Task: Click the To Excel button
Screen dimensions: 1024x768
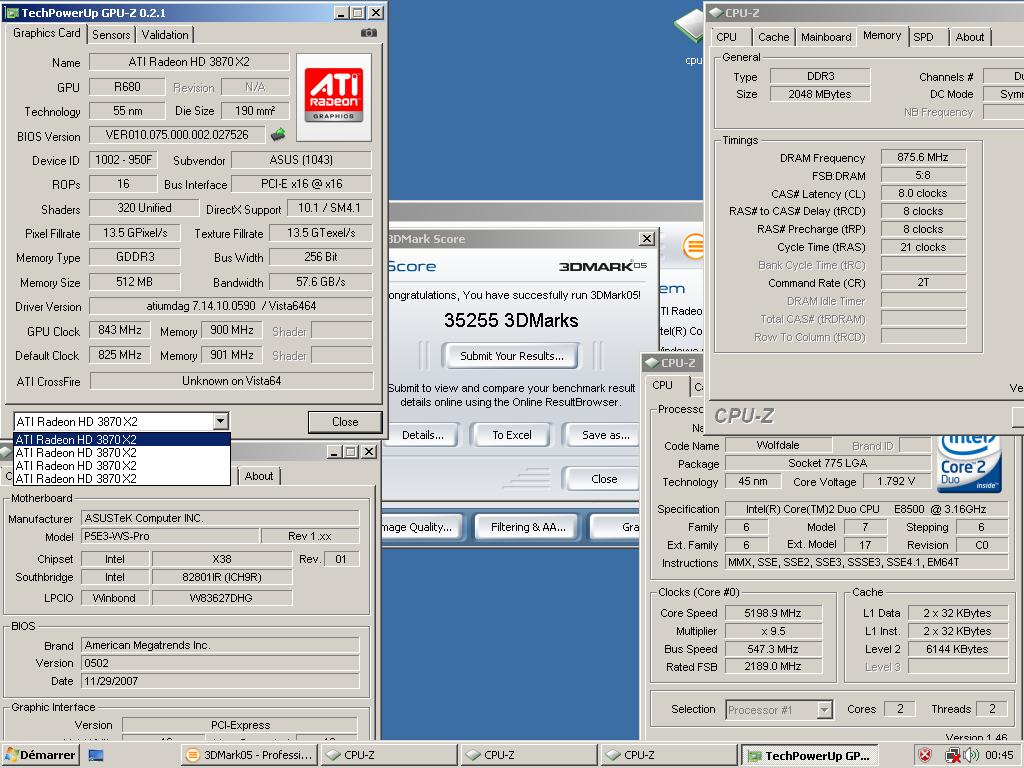Action: (x=511, y=435)
